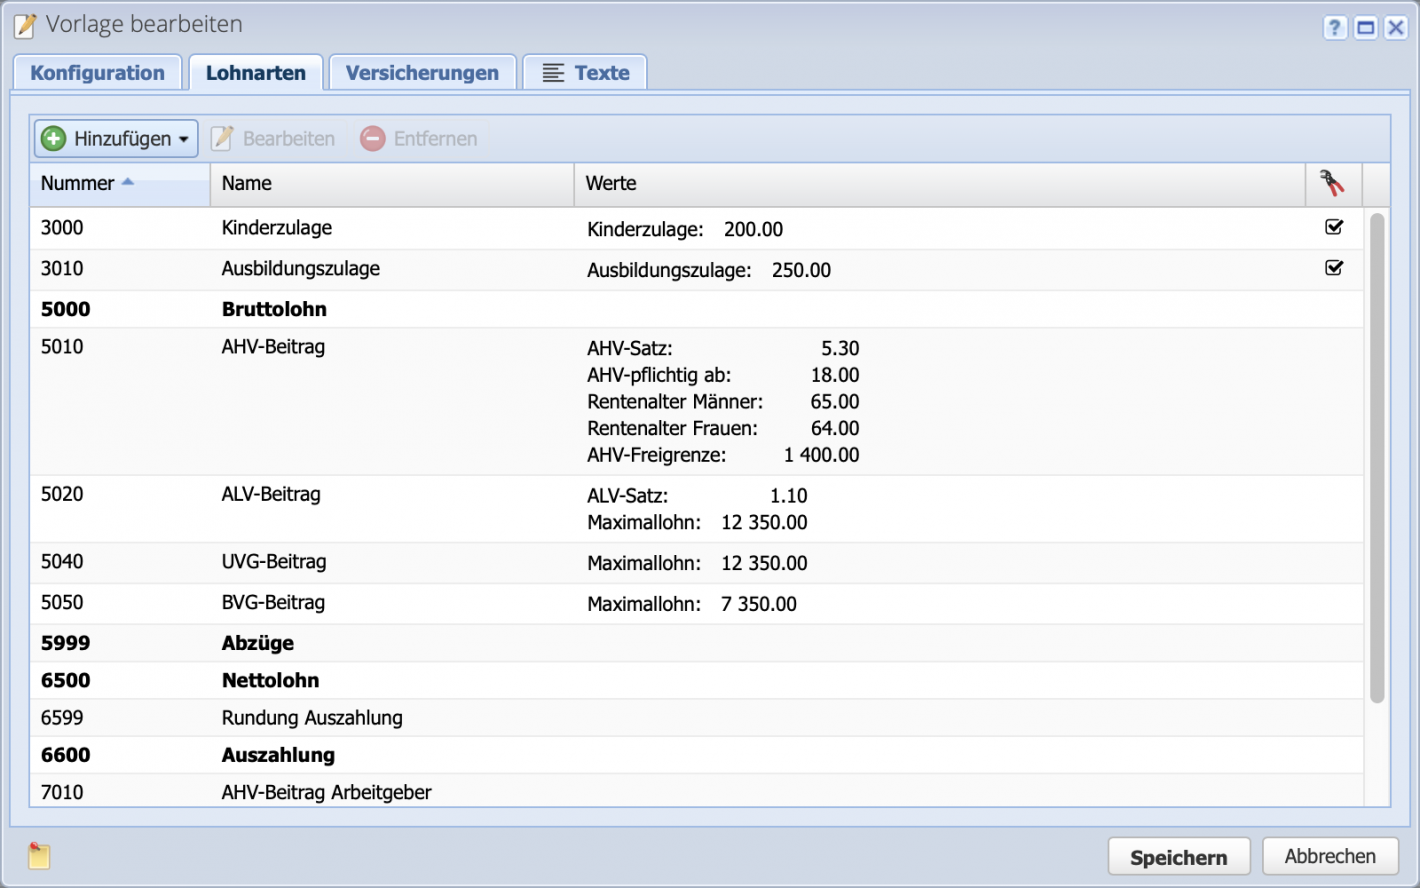The height and width of the screenshot is (888, 1420).
Task: Switch to the Texte tab
Action: [x=586, y=73]
